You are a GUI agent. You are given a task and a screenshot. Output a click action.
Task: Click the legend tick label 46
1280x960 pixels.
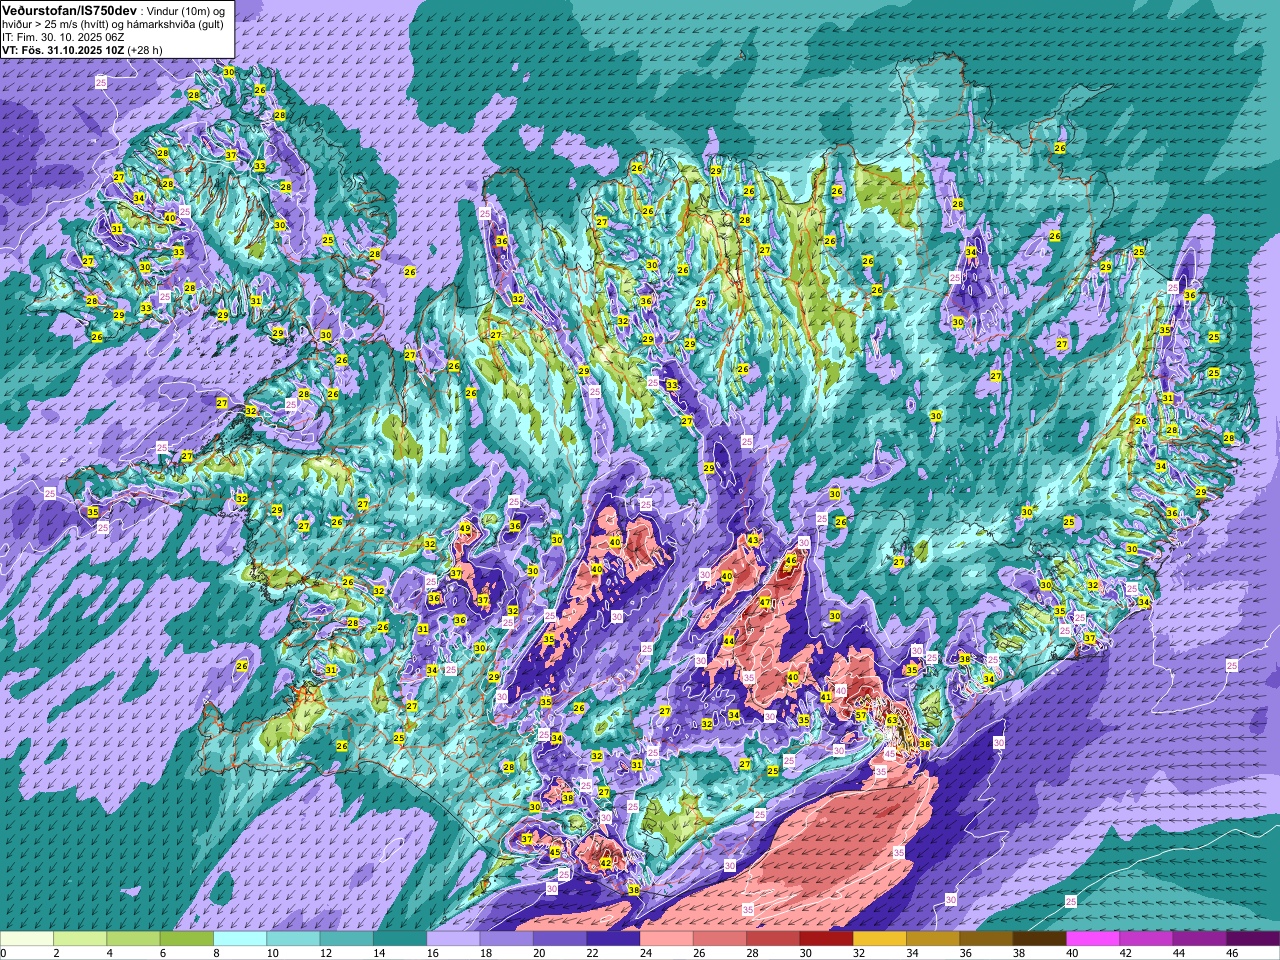coord(1232,954)
